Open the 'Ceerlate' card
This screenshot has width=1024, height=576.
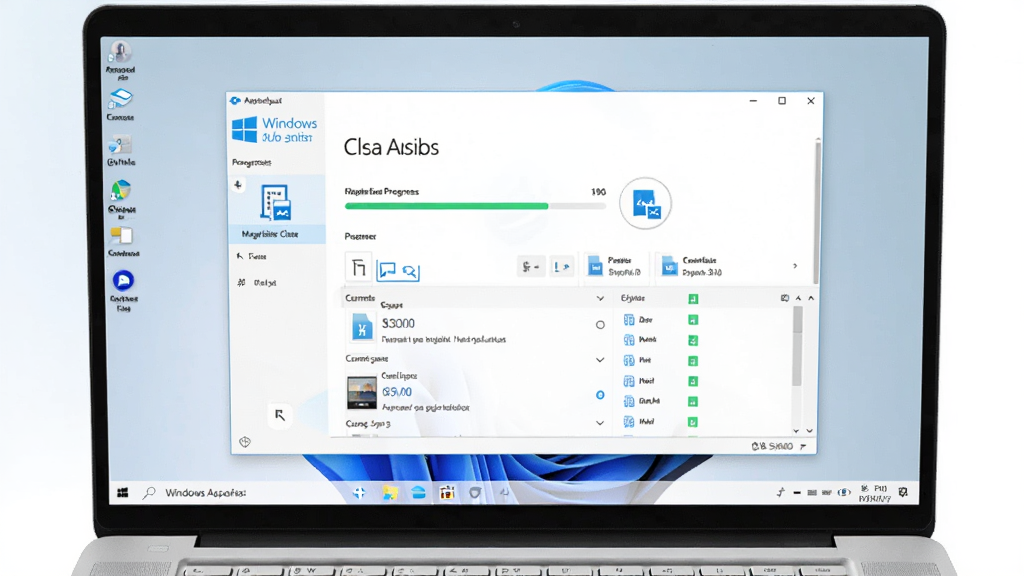692,266
